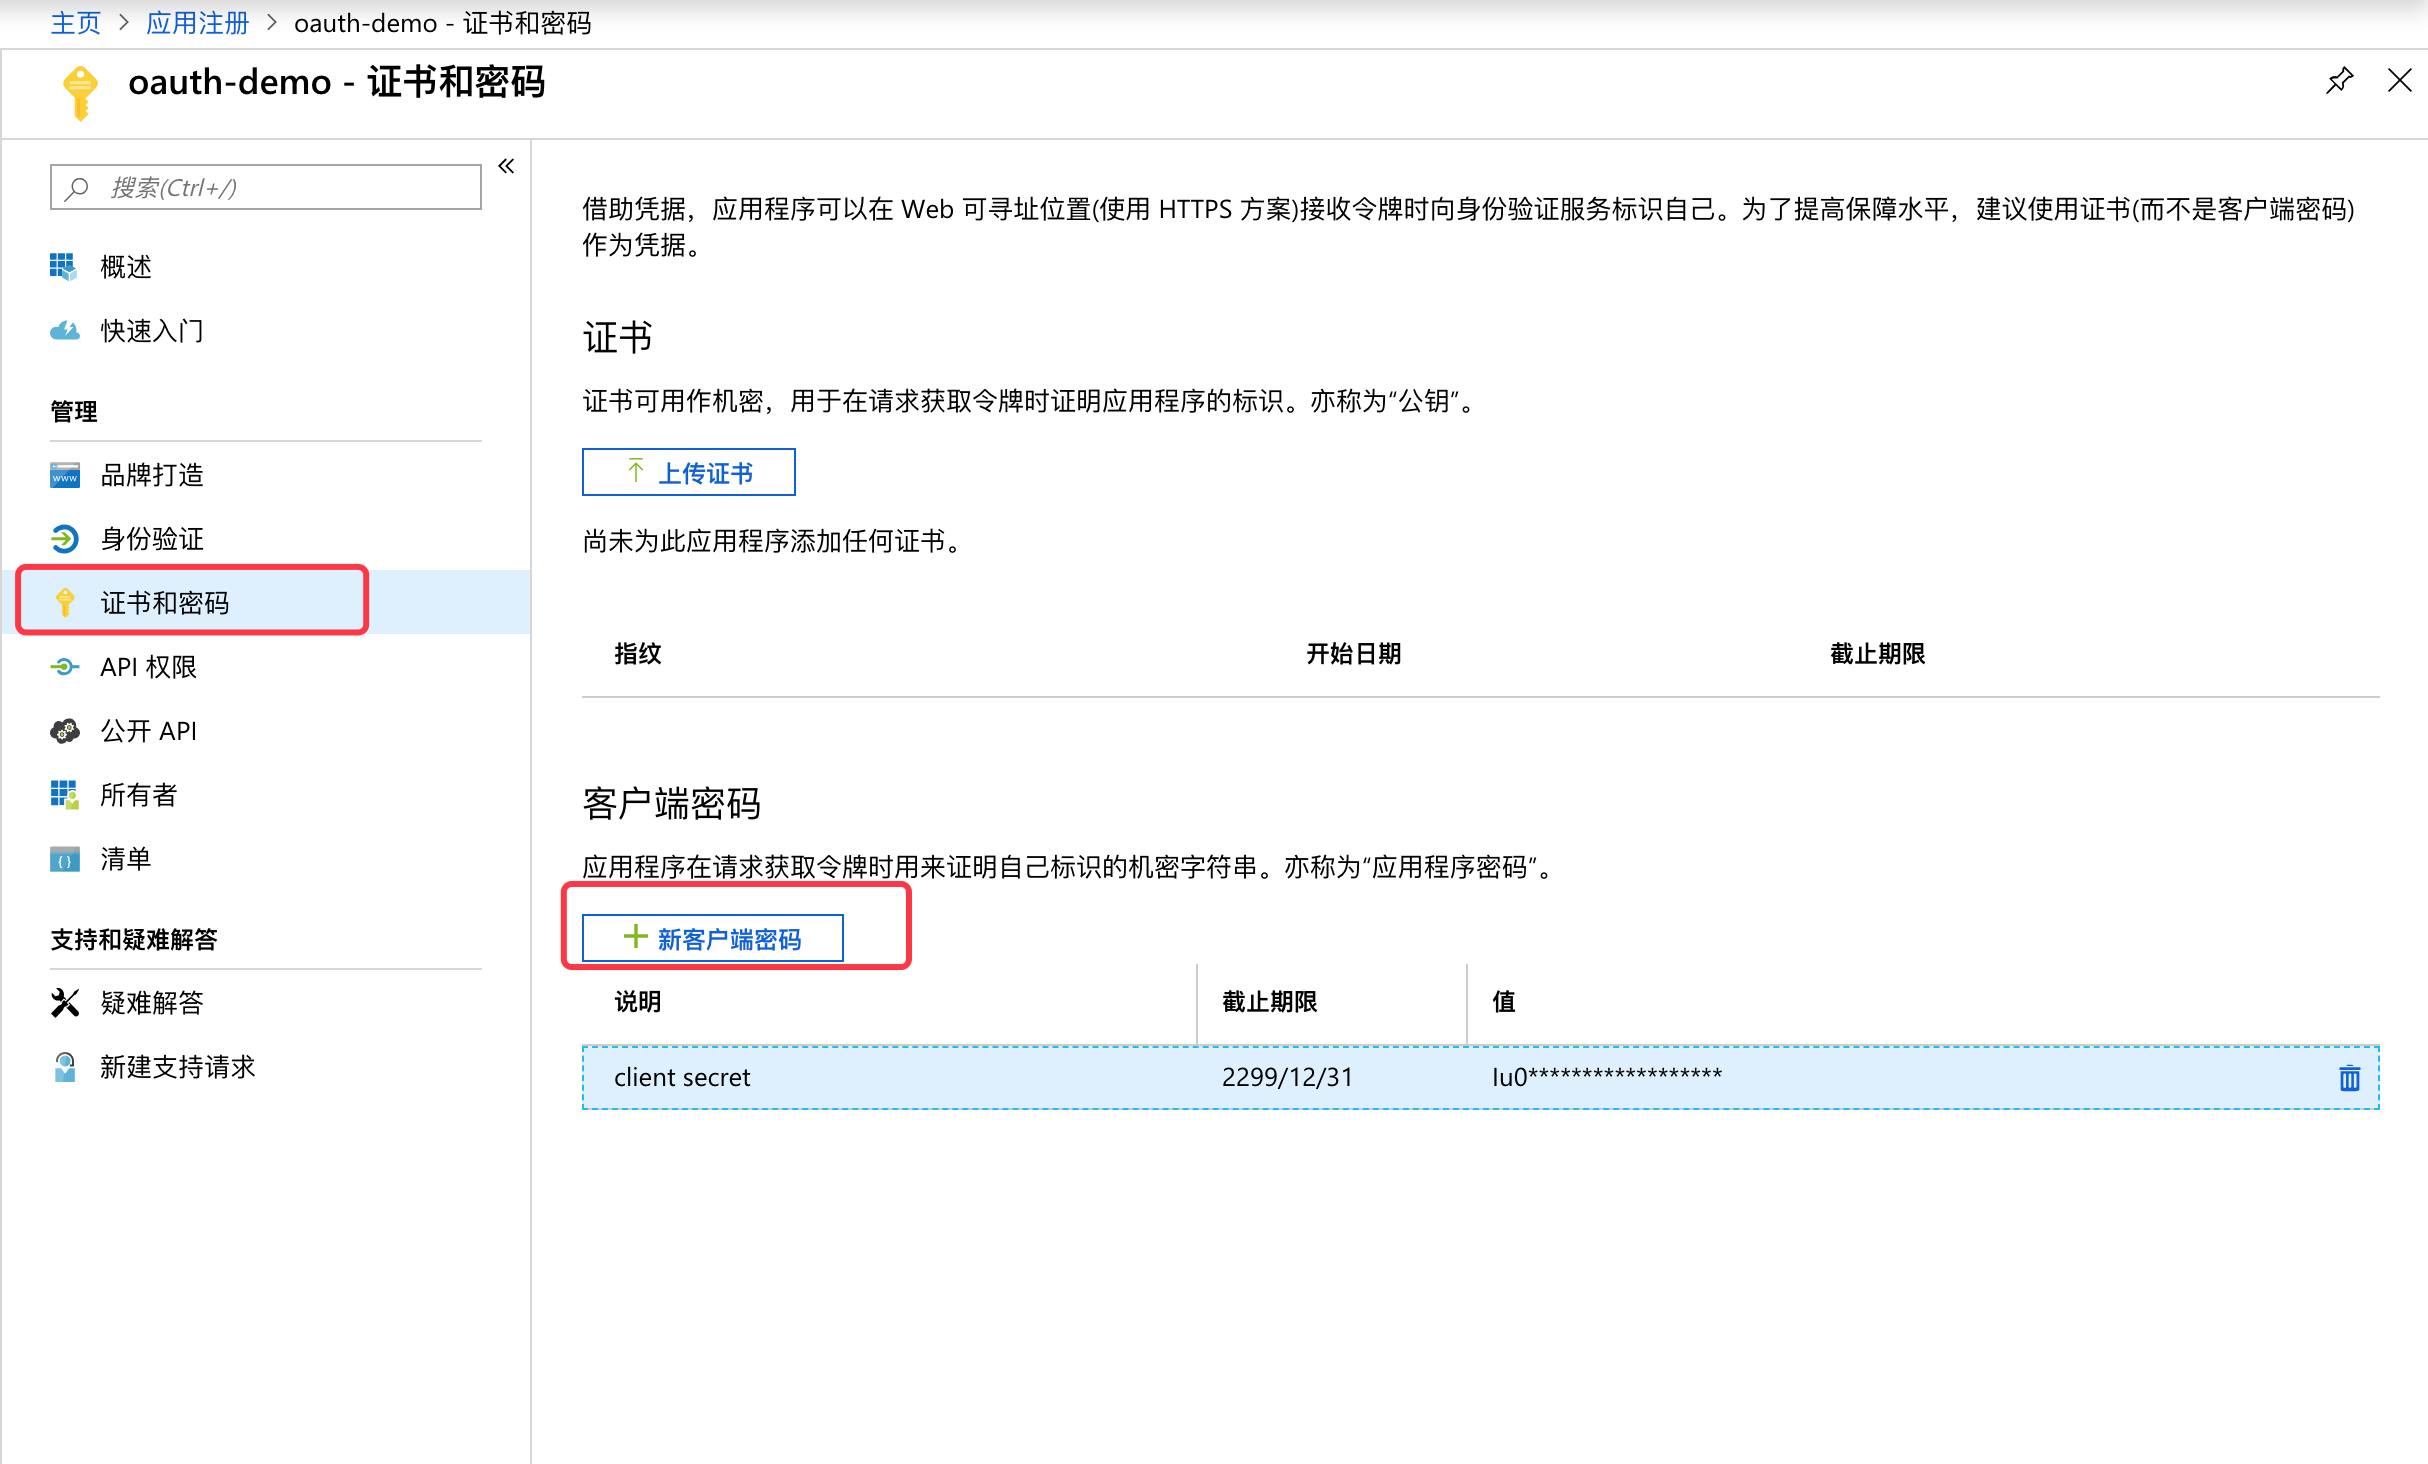Select 品牌打造 branding icon
2428x1464 pixels.
point(64,475)
